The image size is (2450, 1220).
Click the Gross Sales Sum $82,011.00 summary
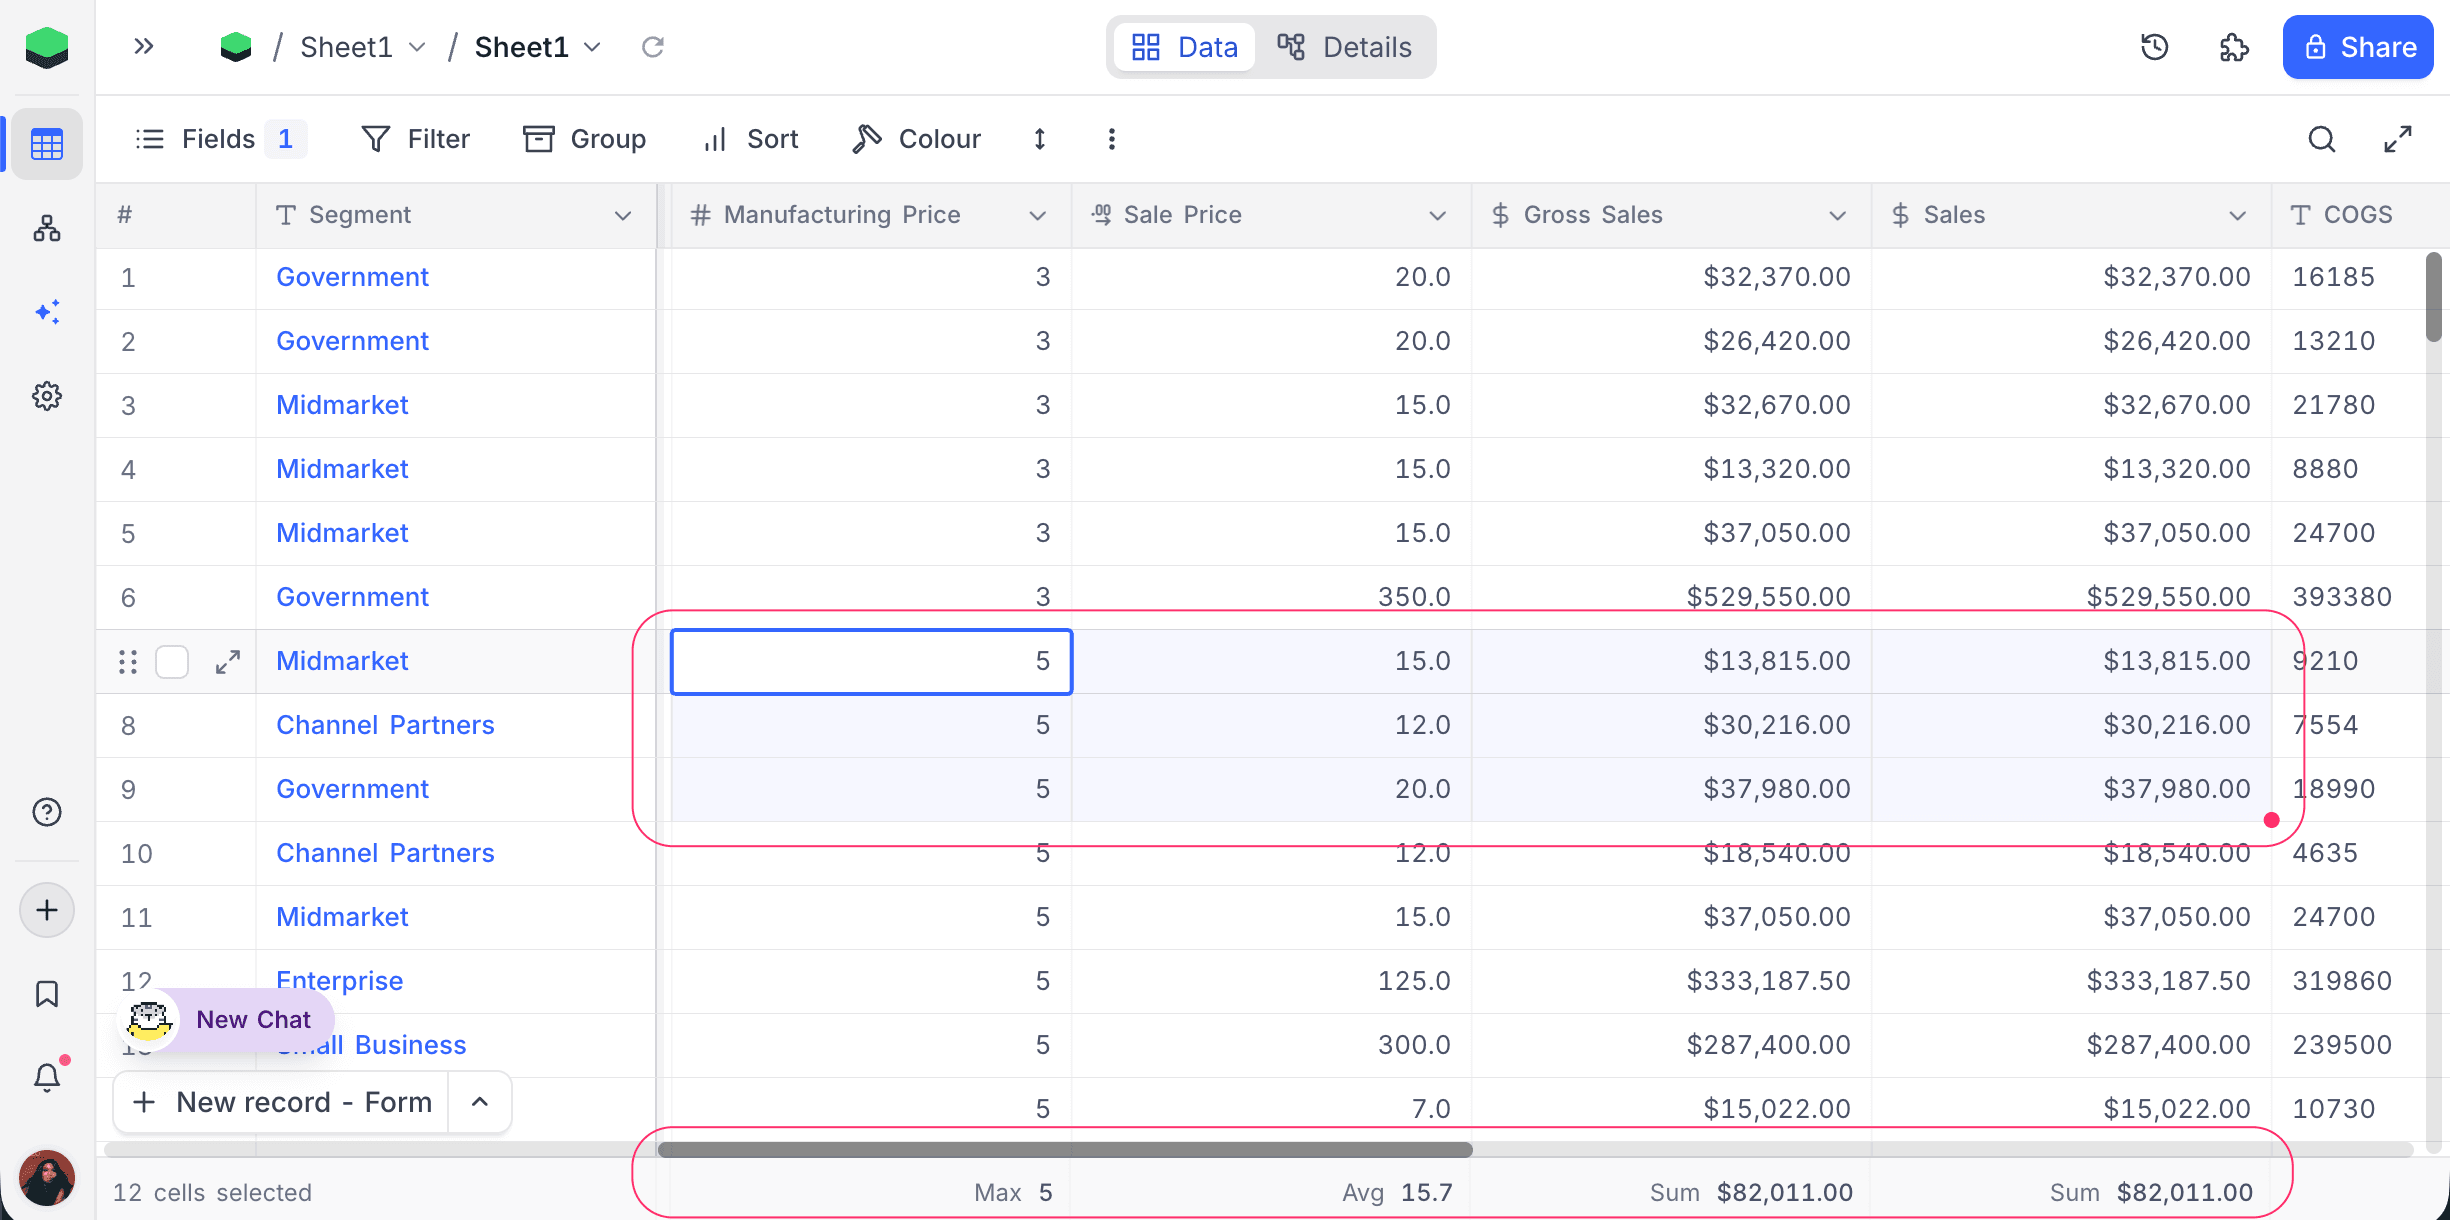pyautogui.click(x=1671, y=1192)
